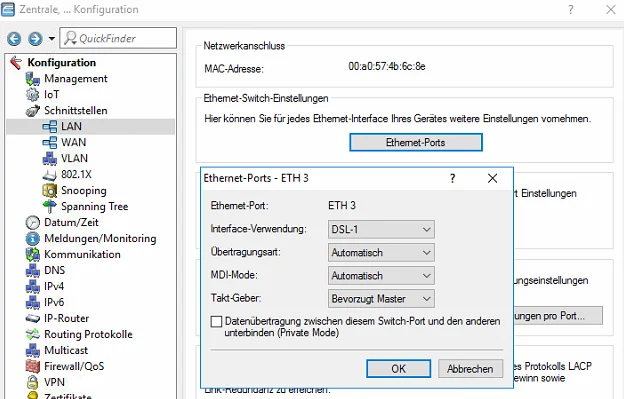Open the MDI-Mode dropdown
Image resolution: width=624 pixels, height=399 pixels.
point(381,276)
